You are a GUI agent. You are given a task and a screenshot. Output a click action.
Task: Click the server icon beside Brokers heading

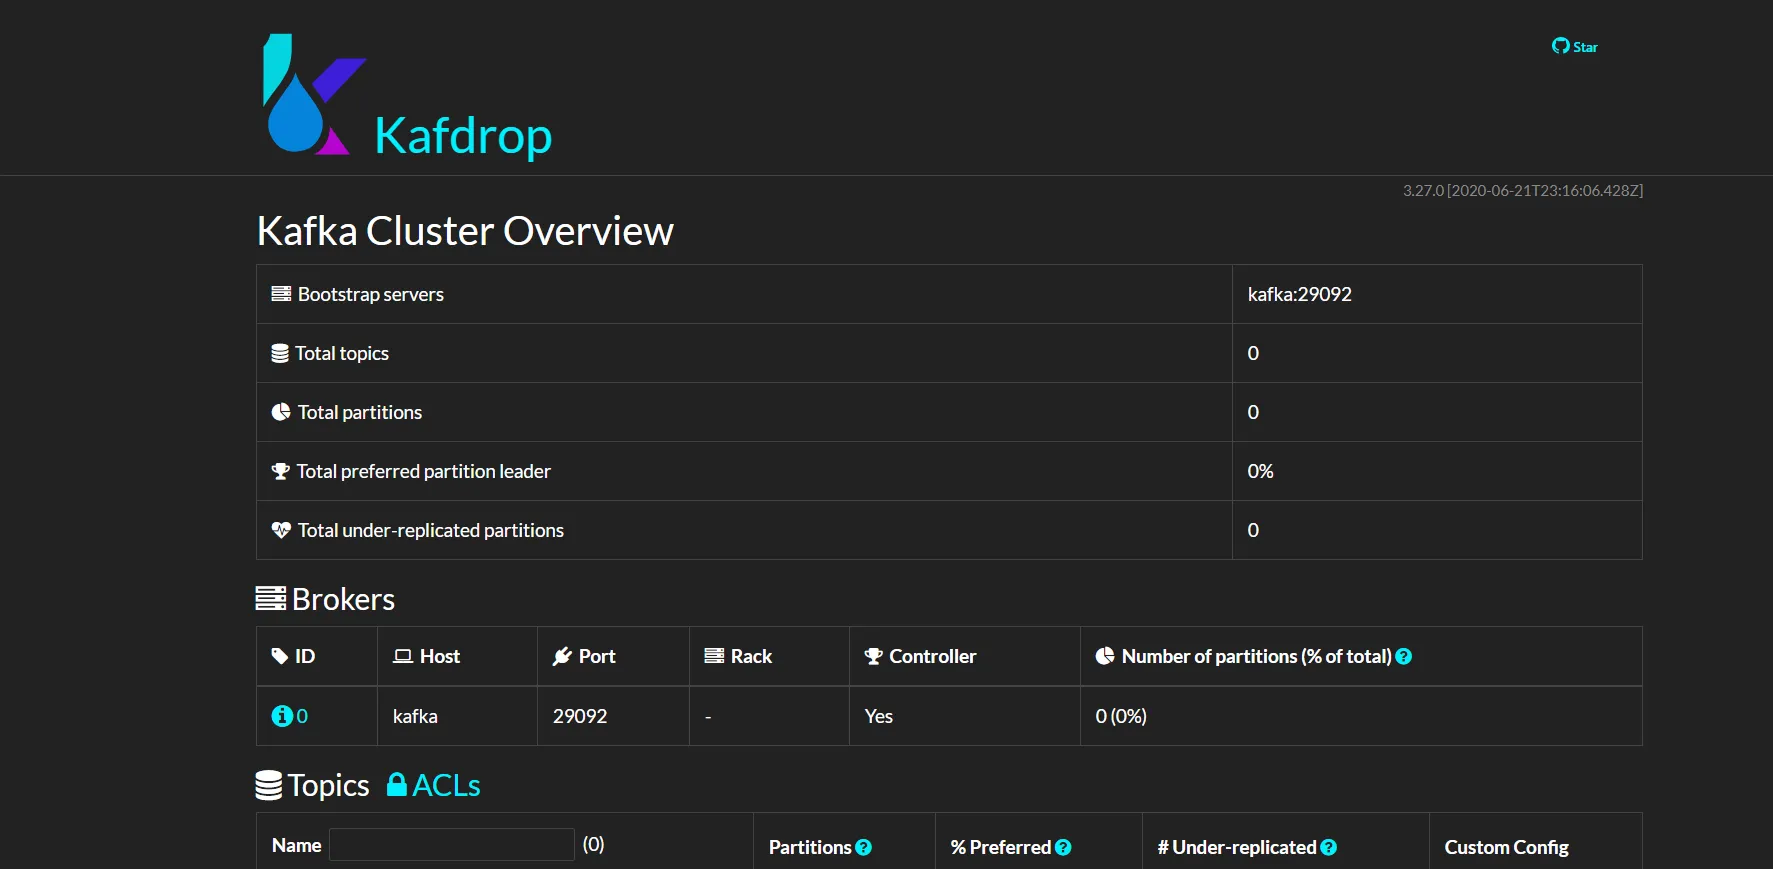tap(271, 598)
